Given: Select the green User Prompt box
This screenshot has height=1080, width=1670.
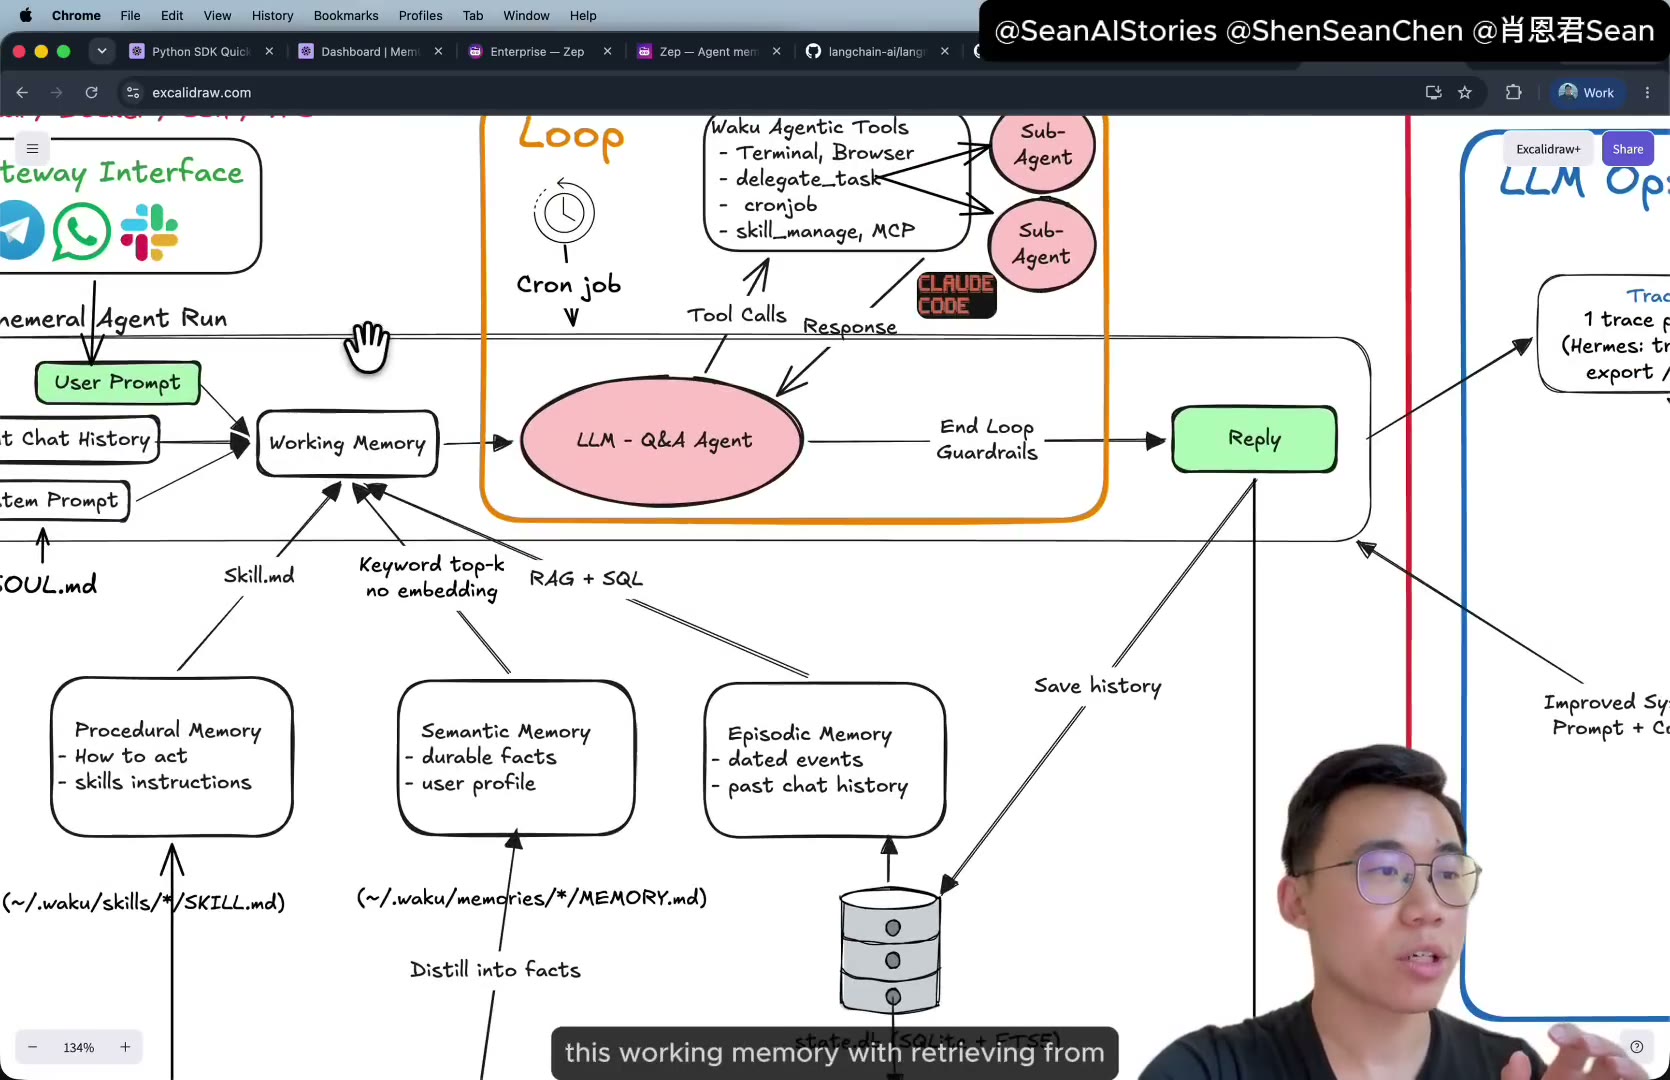Looking at the screenshot, I should tap(118, 382).
